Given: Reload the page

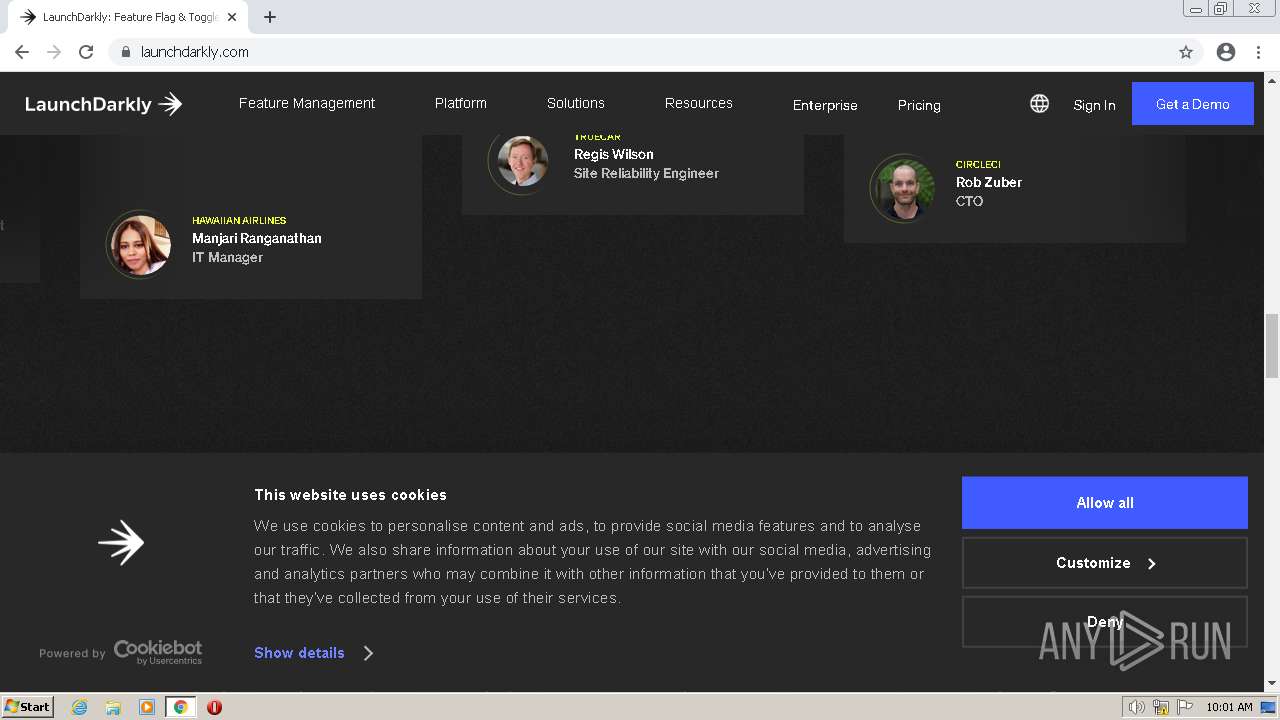Looking at the screenshot, I should 86,52.
